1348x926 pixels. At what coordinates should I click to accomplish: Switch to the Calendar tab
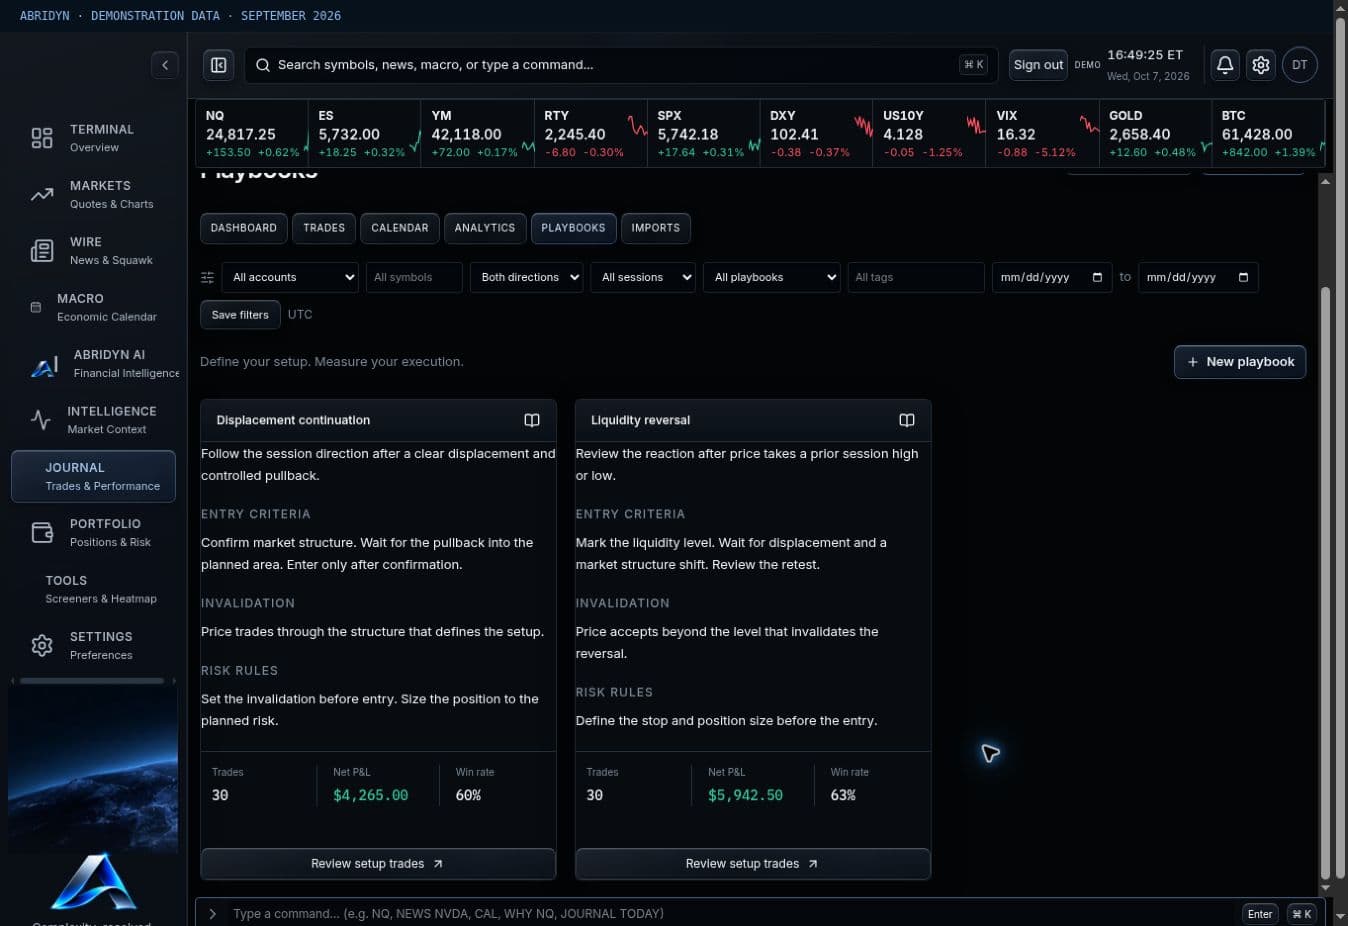click(x=400, y=228)
